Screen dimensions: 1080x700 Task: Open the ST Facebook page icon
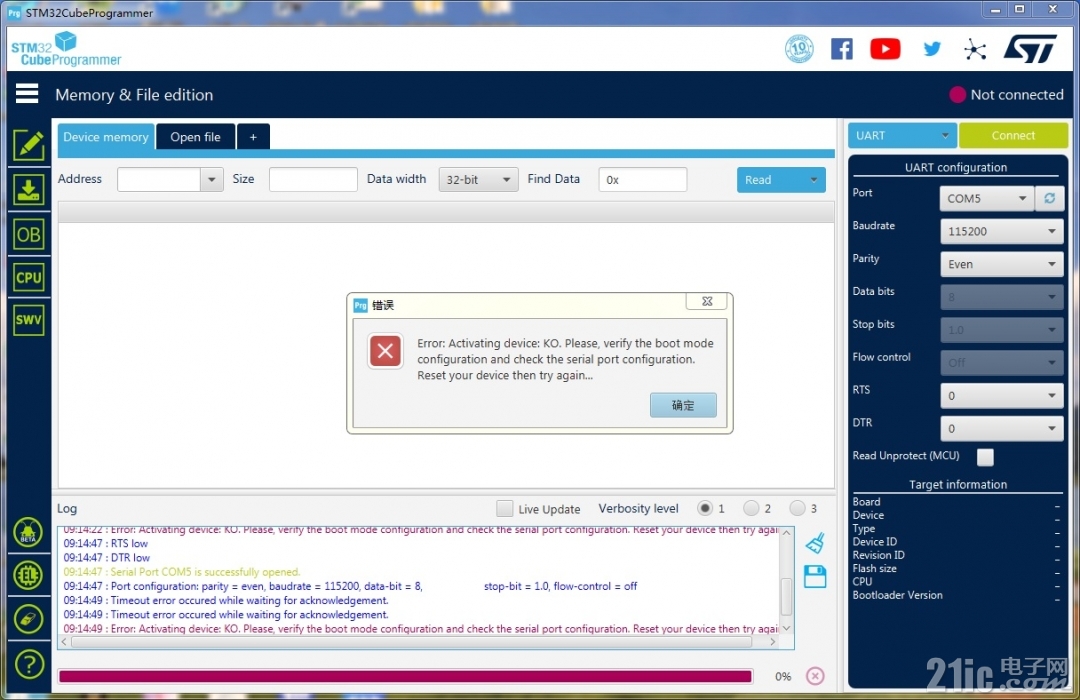[842, 49]
